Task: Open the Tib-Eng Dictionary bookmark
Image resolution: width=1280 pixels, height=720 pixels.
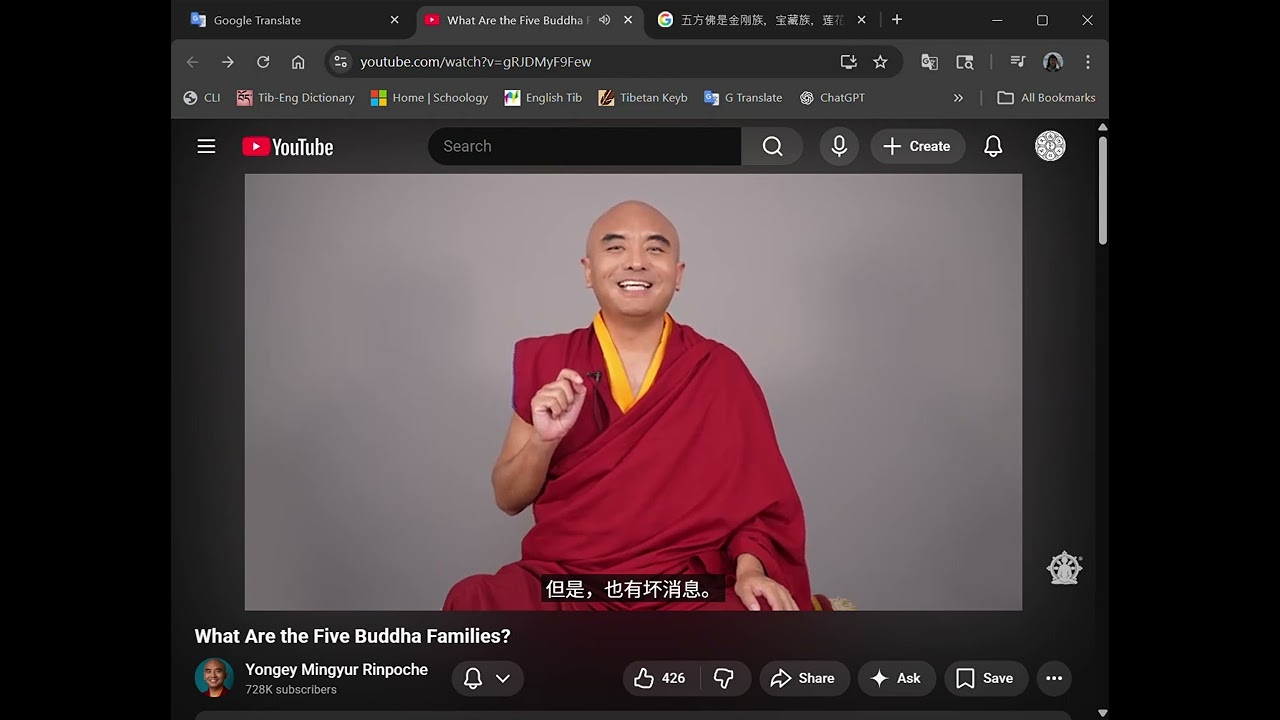Action: point(296,98)
